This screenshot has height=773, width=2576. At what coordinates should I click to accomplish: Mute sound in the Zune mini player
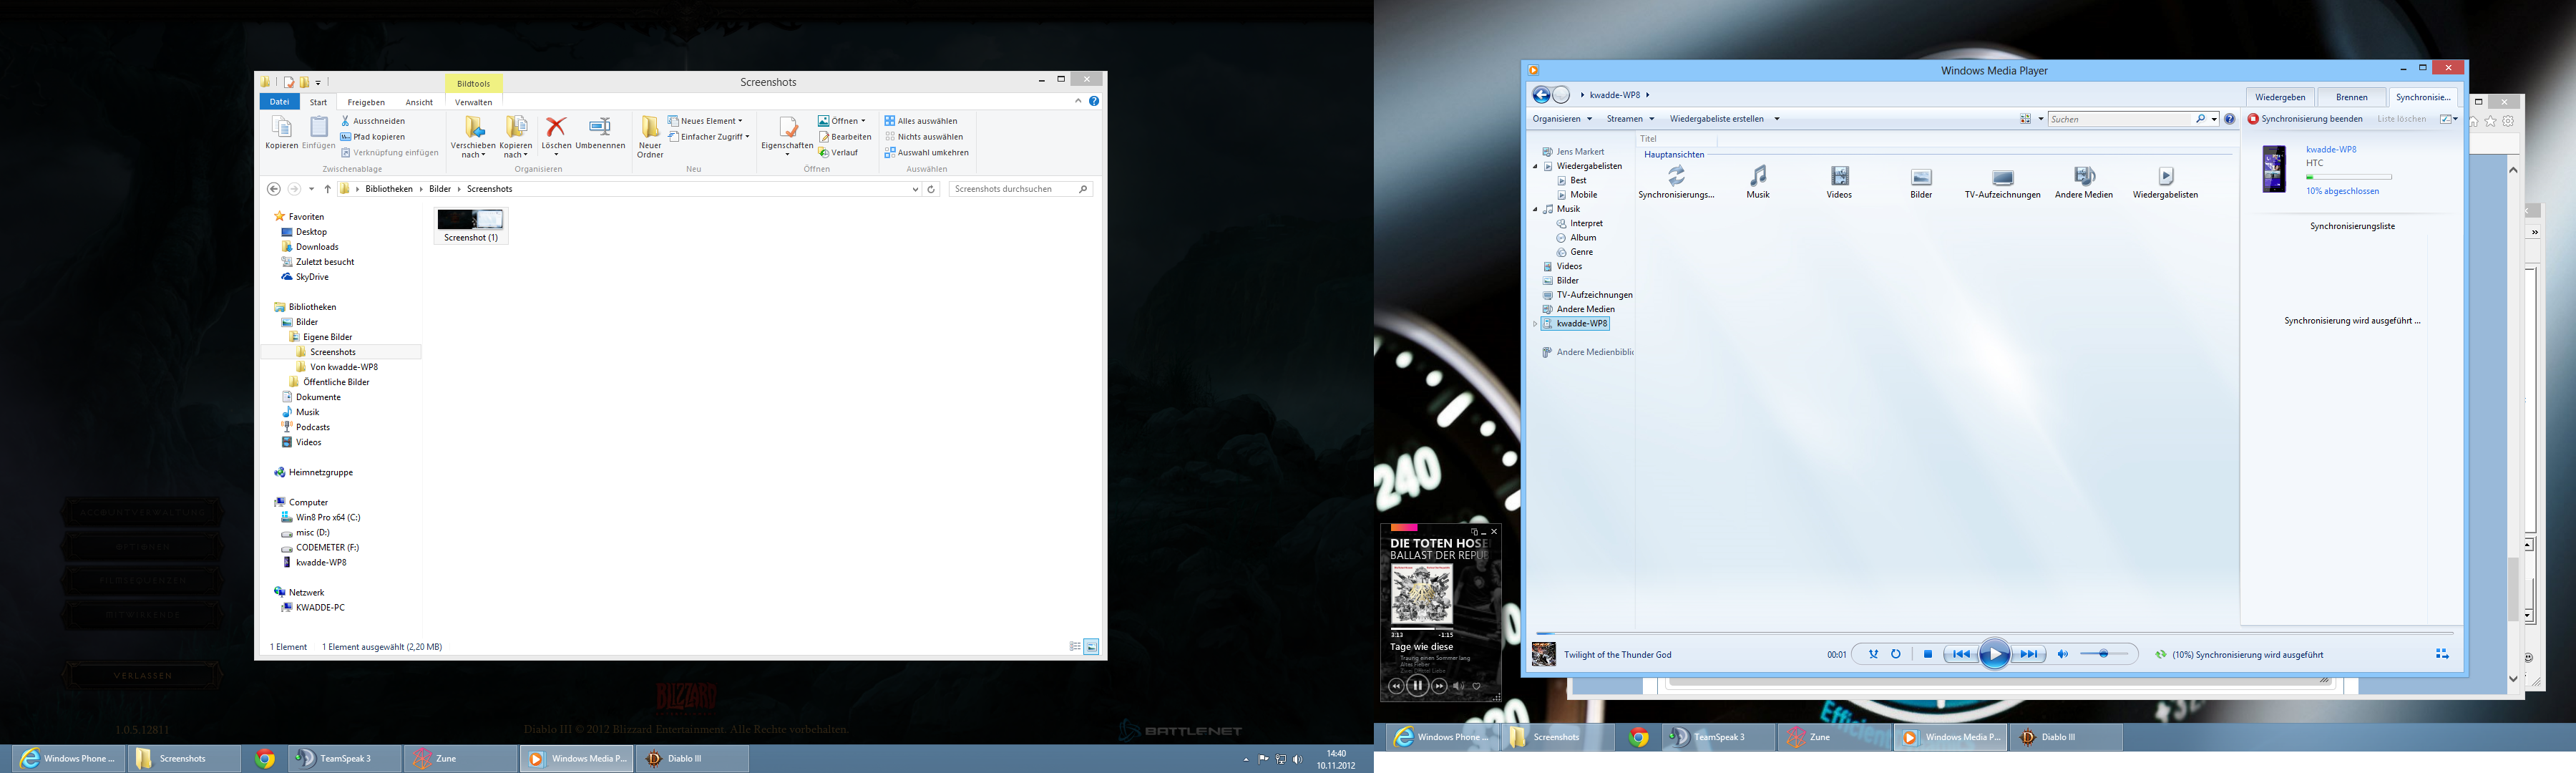(1458, 686)
